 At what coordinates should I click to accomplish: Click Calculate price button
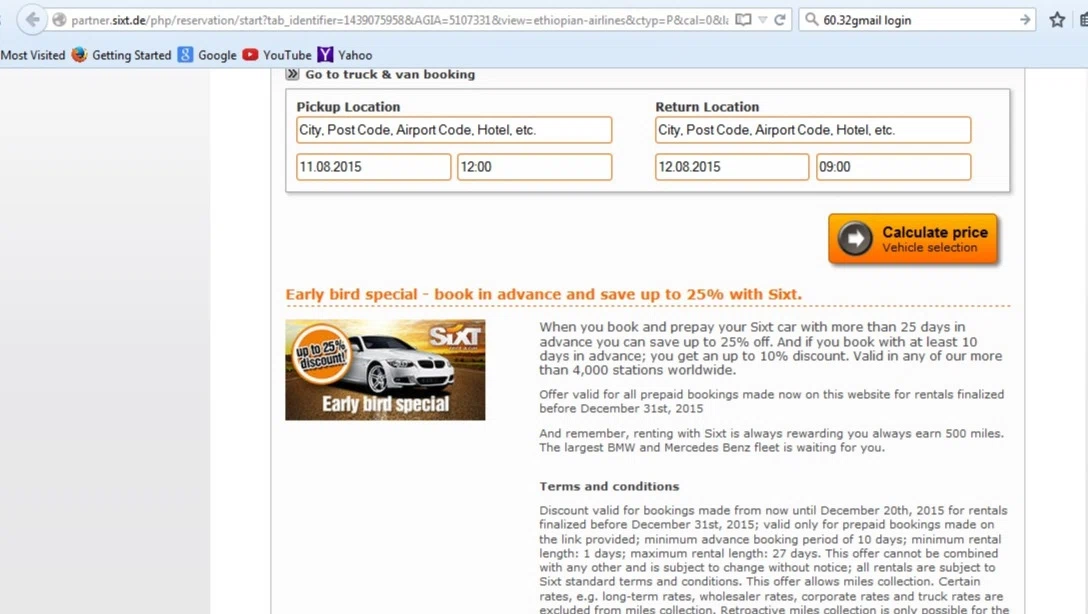(x=912, y=239)
